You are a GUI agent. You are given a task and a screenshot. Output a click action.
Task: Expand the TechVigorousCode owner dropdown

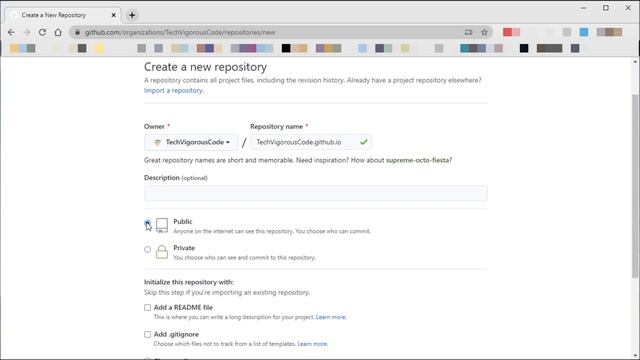(191, 142)
